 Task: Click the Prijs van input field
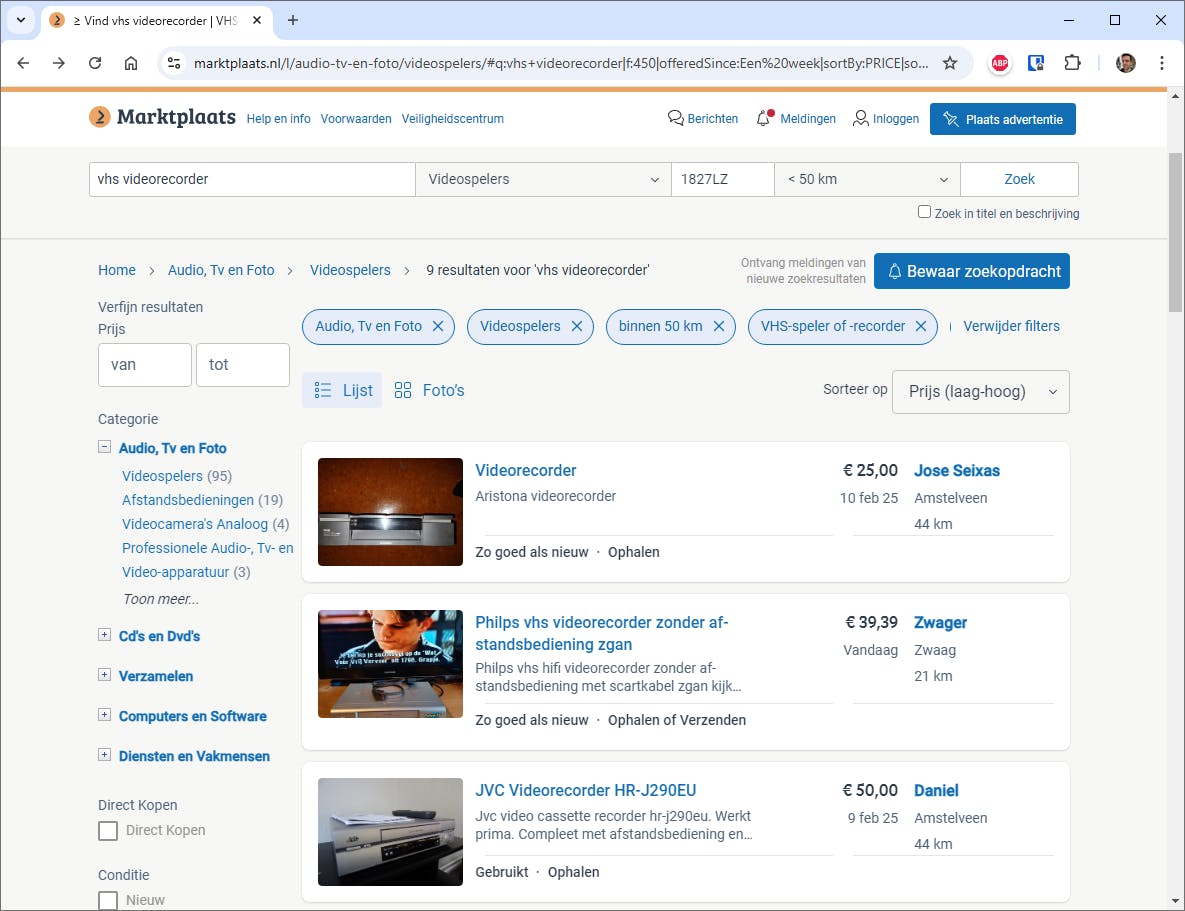click(144, 364)
